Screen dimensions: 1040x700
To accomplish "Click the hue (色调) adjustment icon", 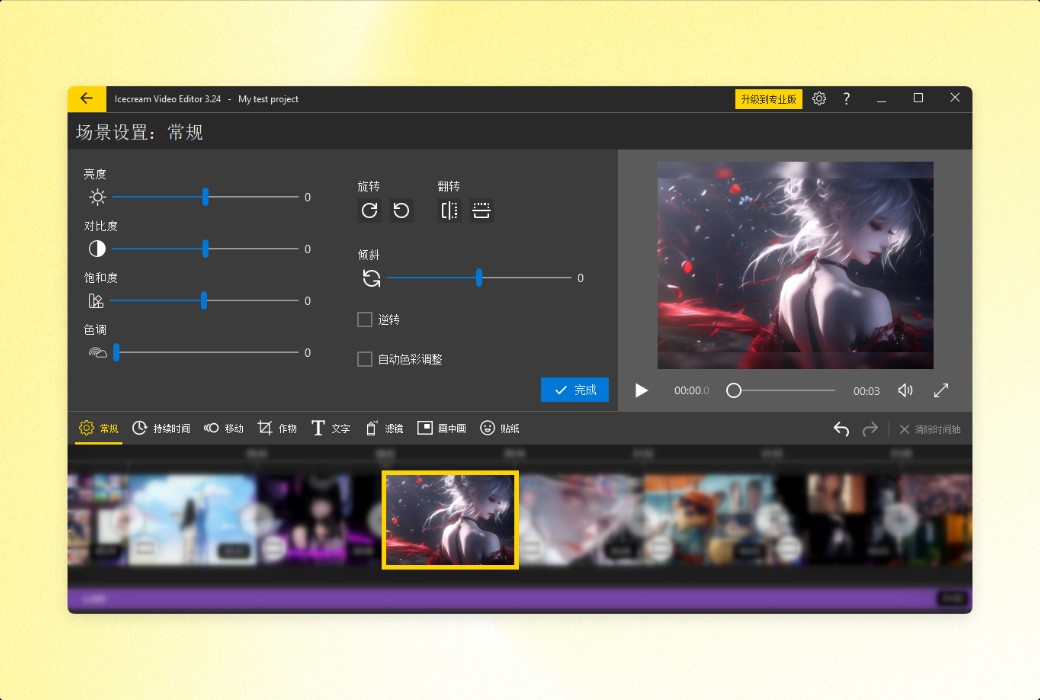I will coord(96,352).
